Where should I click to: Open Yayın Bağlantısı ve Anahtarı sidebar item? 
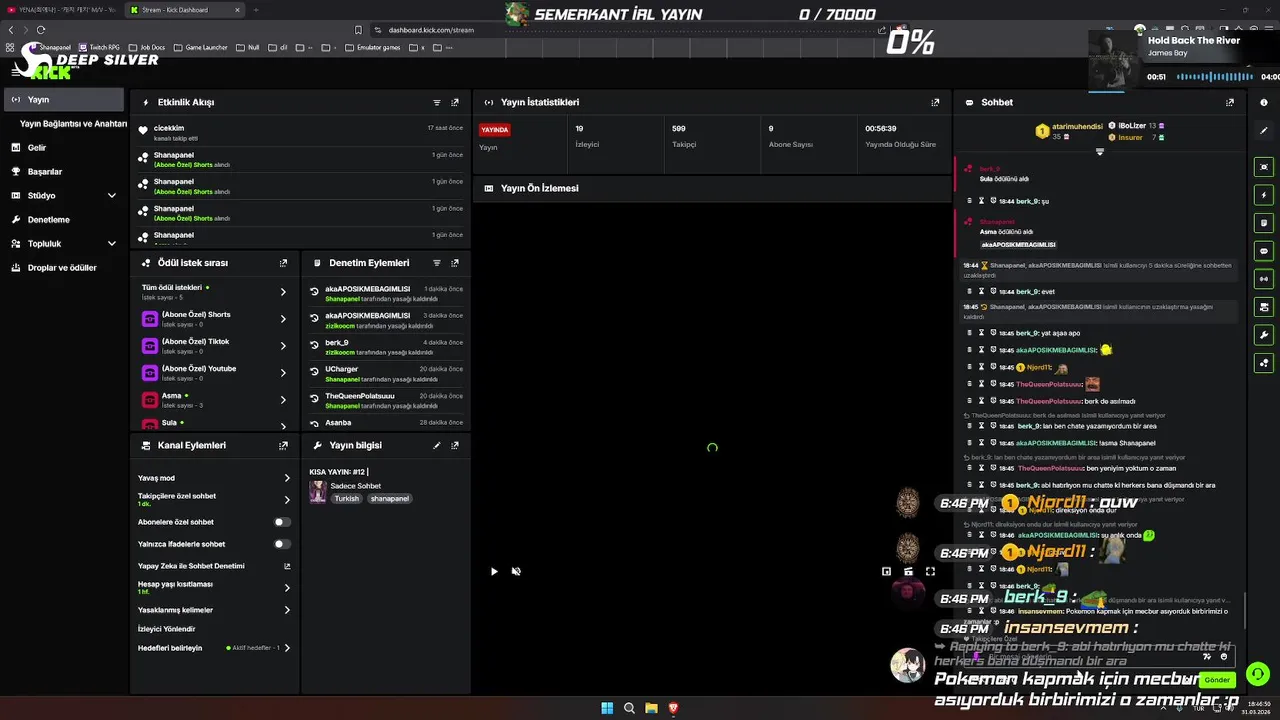[x=73, y=124]
